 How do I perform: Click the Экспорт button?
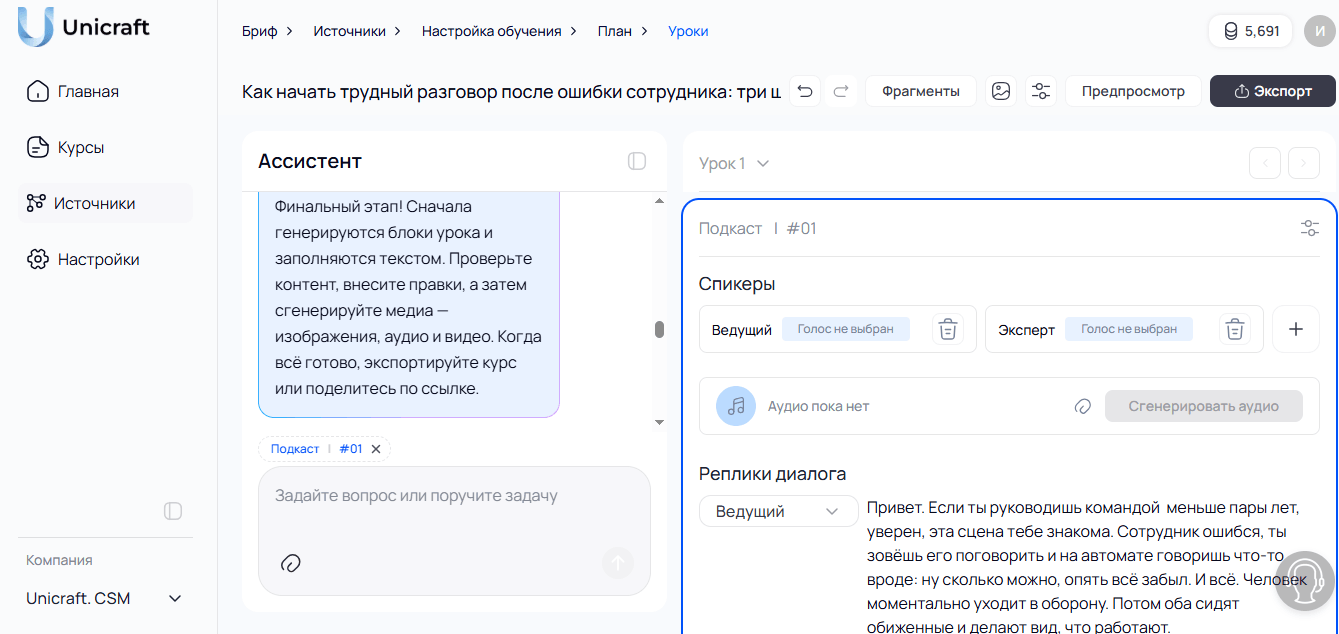(x=1273, y=91)
